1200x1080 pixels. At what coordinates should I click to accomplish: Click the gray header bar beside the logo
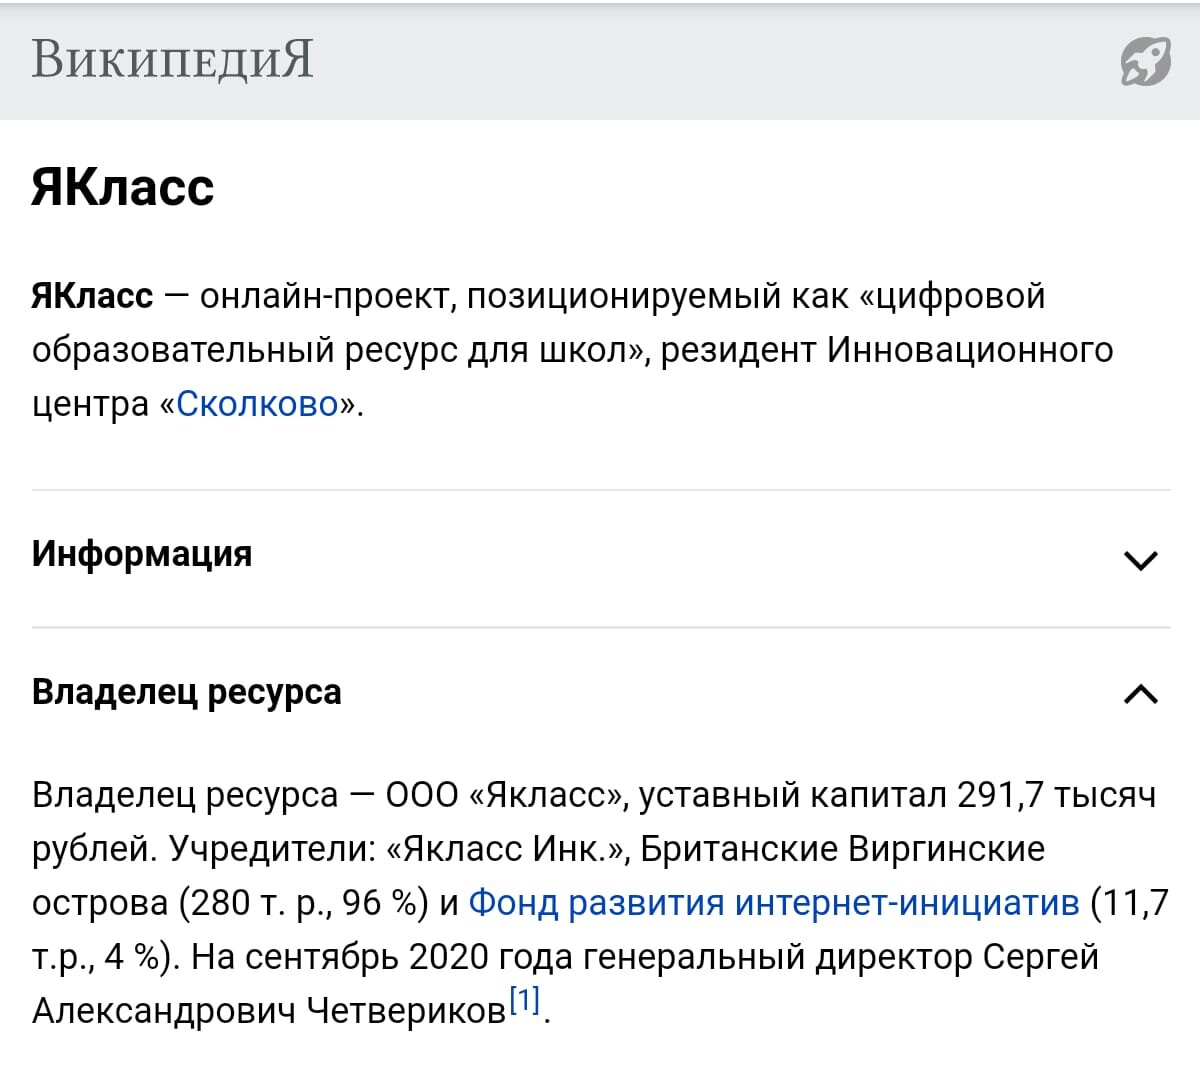point(700,61)
